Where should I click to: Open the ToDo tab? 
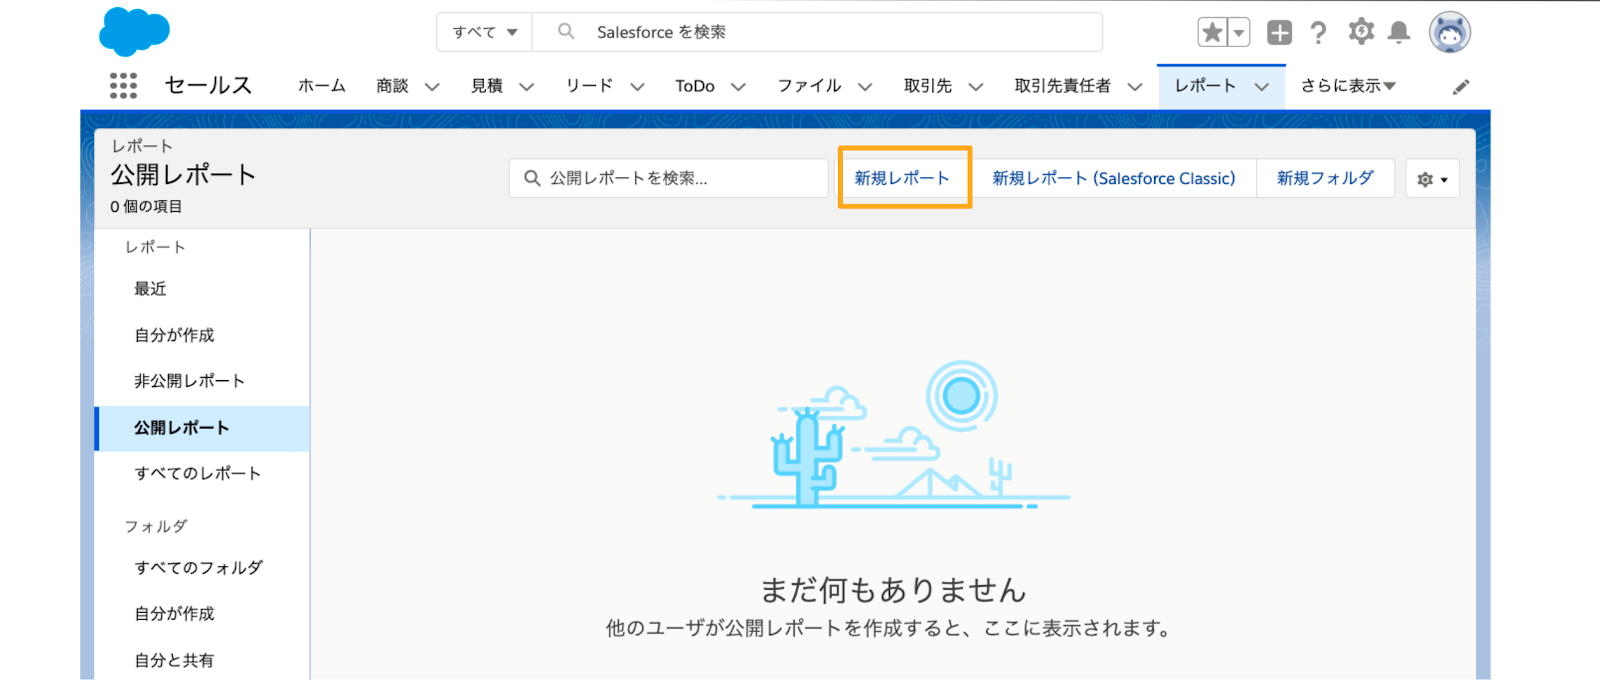(x=695, y=86)
